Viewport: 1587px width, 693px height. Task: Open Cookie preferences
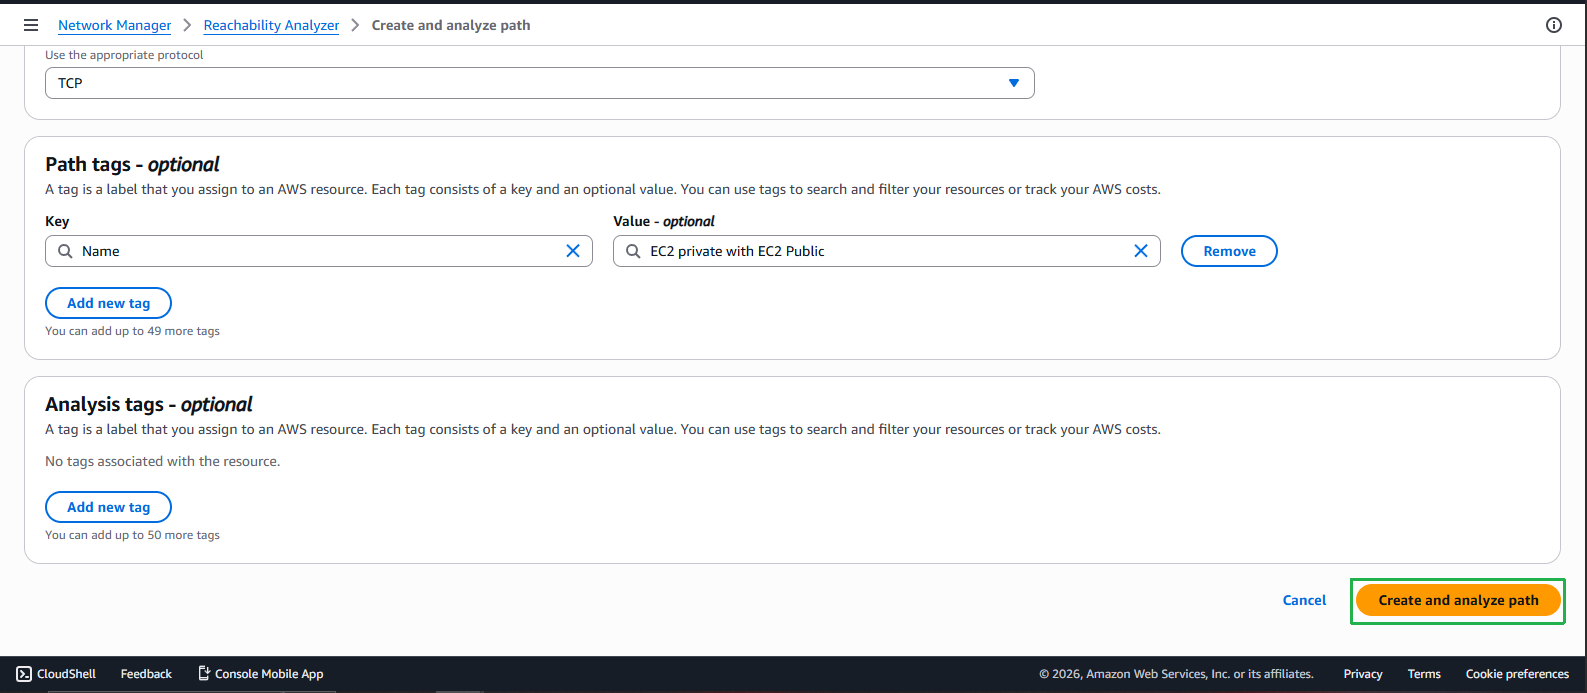pos(1517,674)
